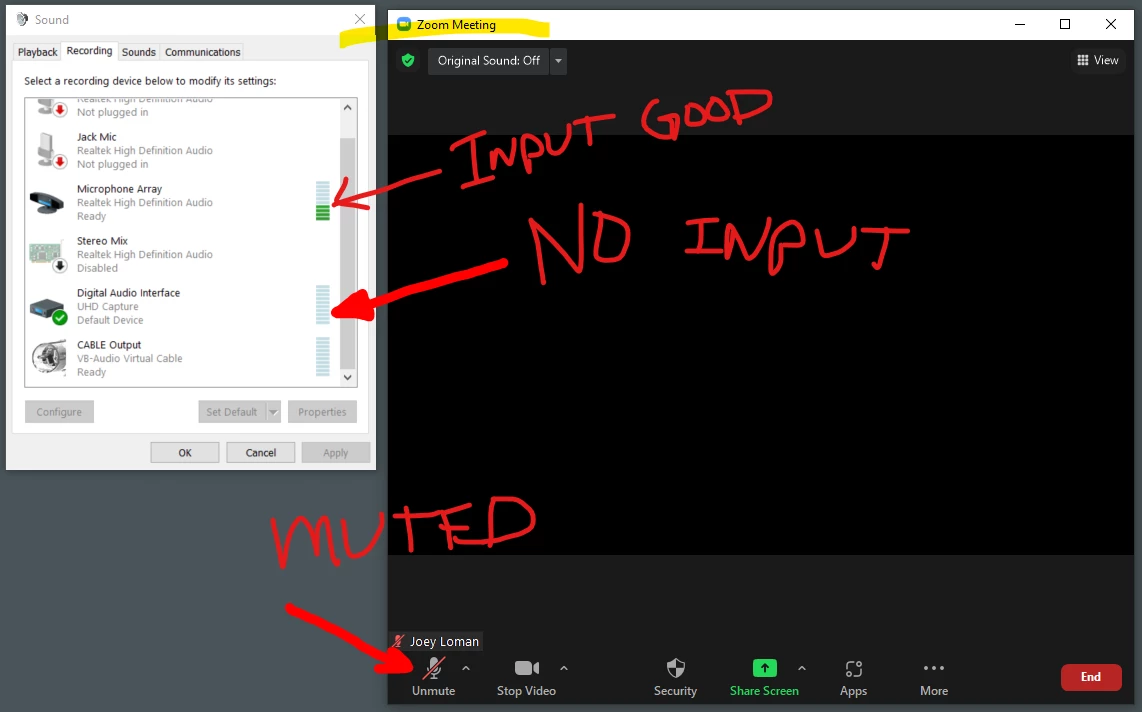Viewport: 1142px width, 712px height.
Task: Click Joey Loman participant name label
Action: click(x=444, y=641)
